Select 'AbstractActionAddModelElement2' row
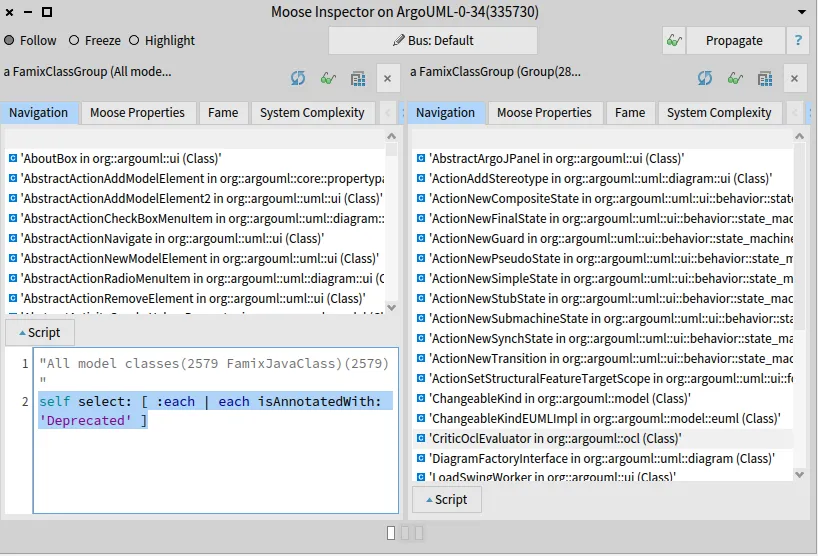Viewport: 818px width, 556px height. (196, 199)
